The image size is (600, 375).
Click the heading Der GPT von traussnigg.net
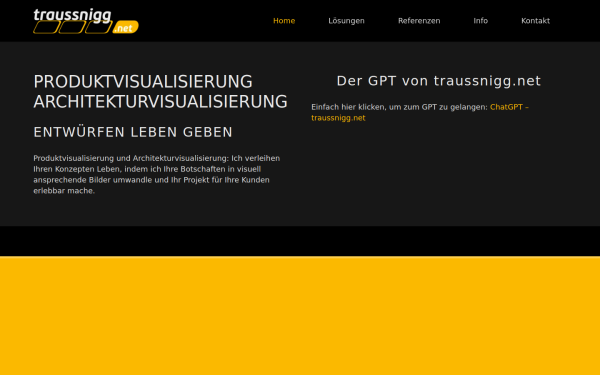click(x=439, y=81)
